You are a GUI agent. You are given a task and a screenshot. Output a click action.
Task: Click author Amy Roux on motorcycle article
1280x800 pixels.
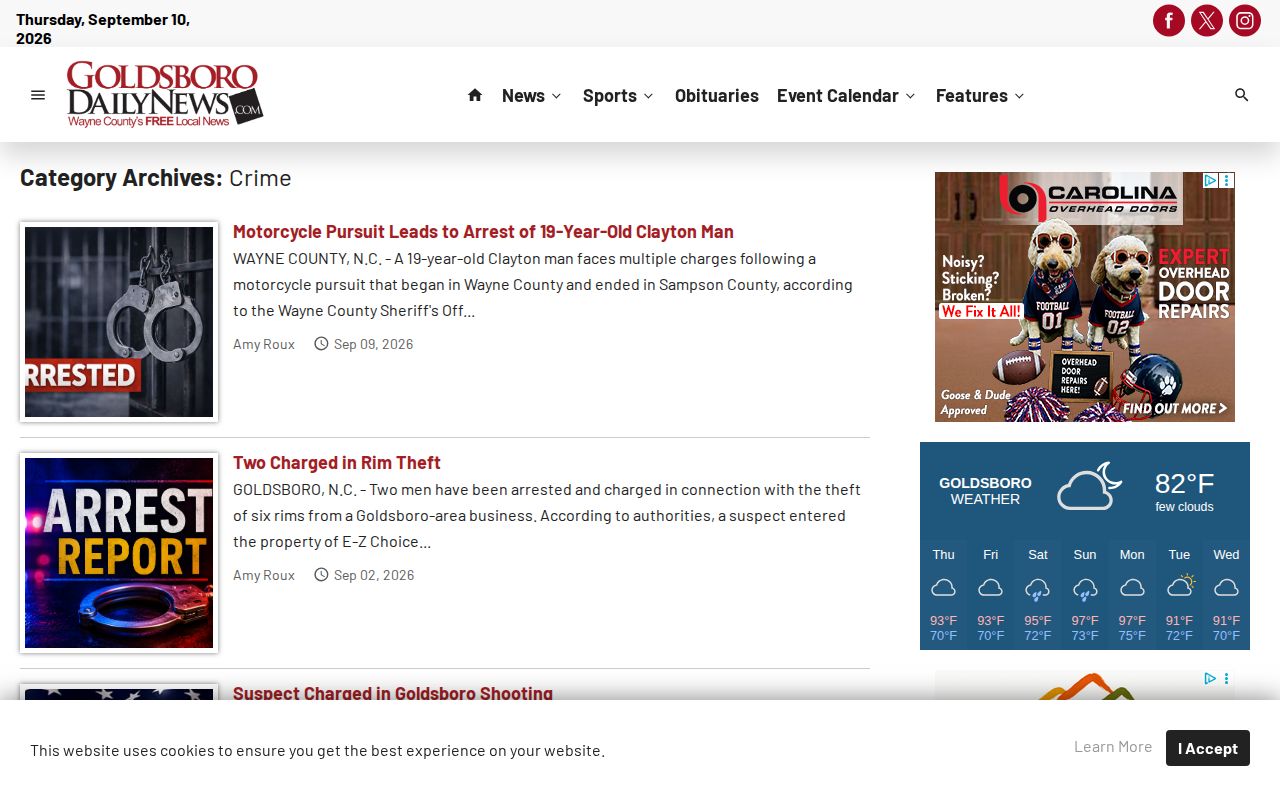[264, 344]
